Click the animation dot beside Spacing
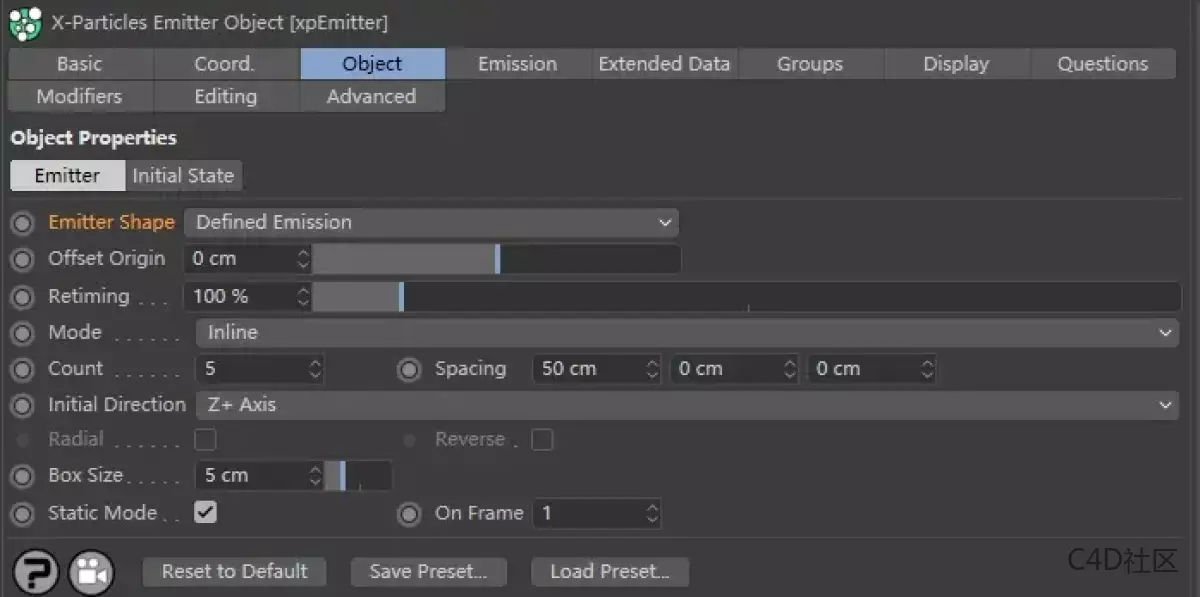The image size is (1200, 597). 409,369
